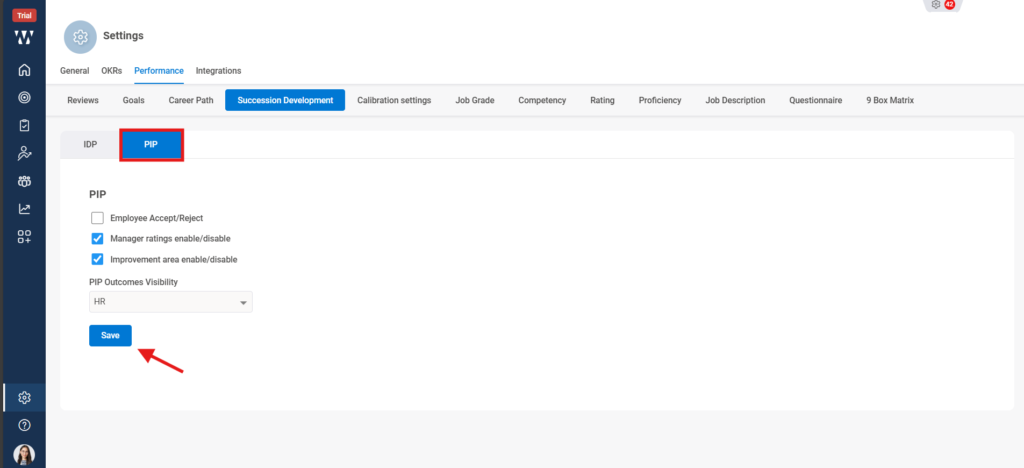Select the Performance settings tab
This screenshot has width=1024, height=468.
coord(159,70)
